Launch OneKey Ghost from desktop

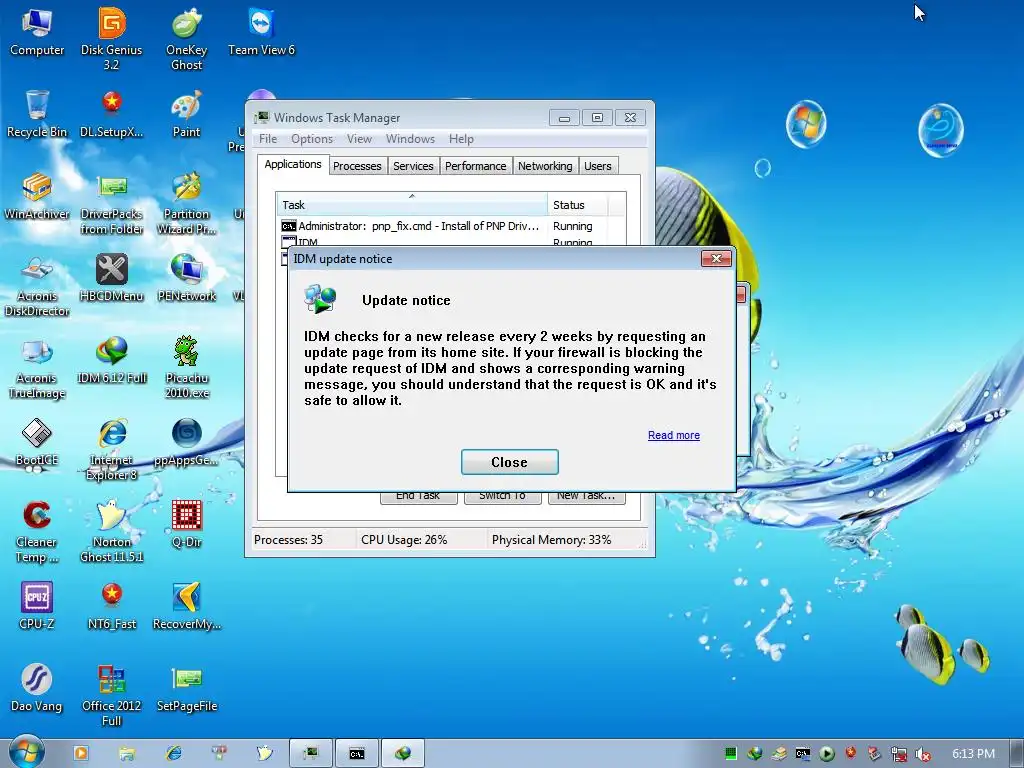click(x=187, y=39)
